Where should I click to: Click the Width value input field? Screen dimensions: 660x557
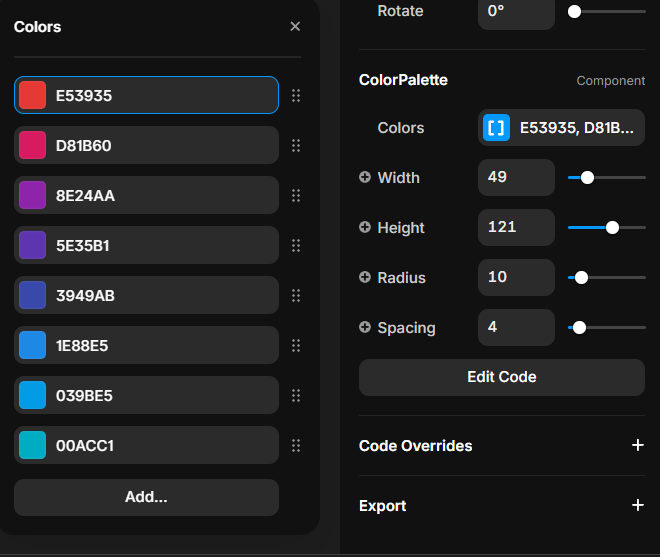click(516, 178)
